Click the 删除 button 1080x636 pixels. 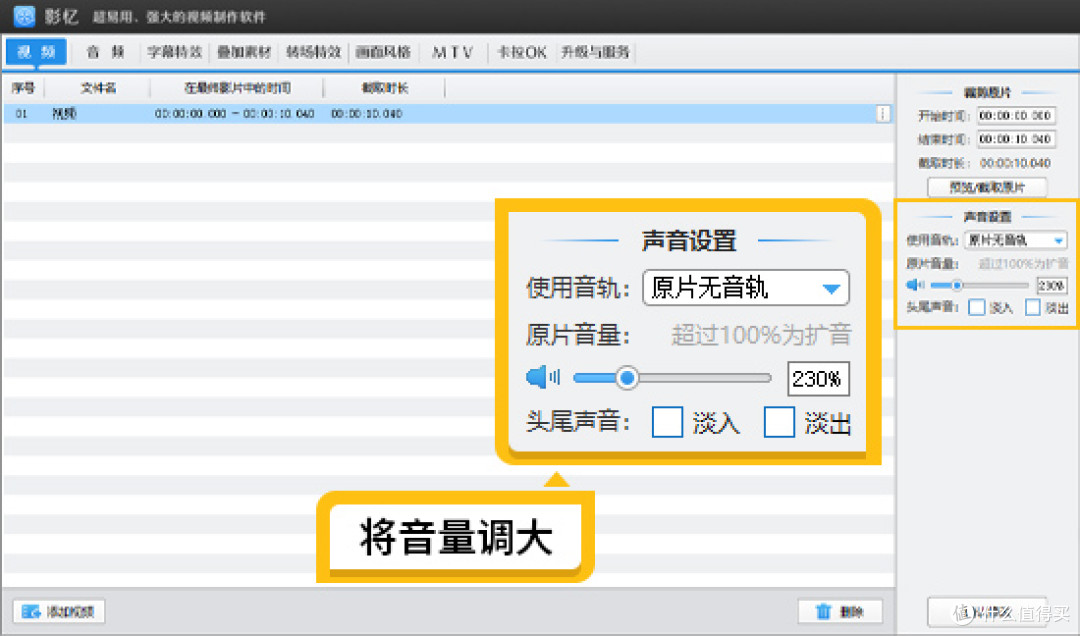pyautogui.click(x=840, y=611)
